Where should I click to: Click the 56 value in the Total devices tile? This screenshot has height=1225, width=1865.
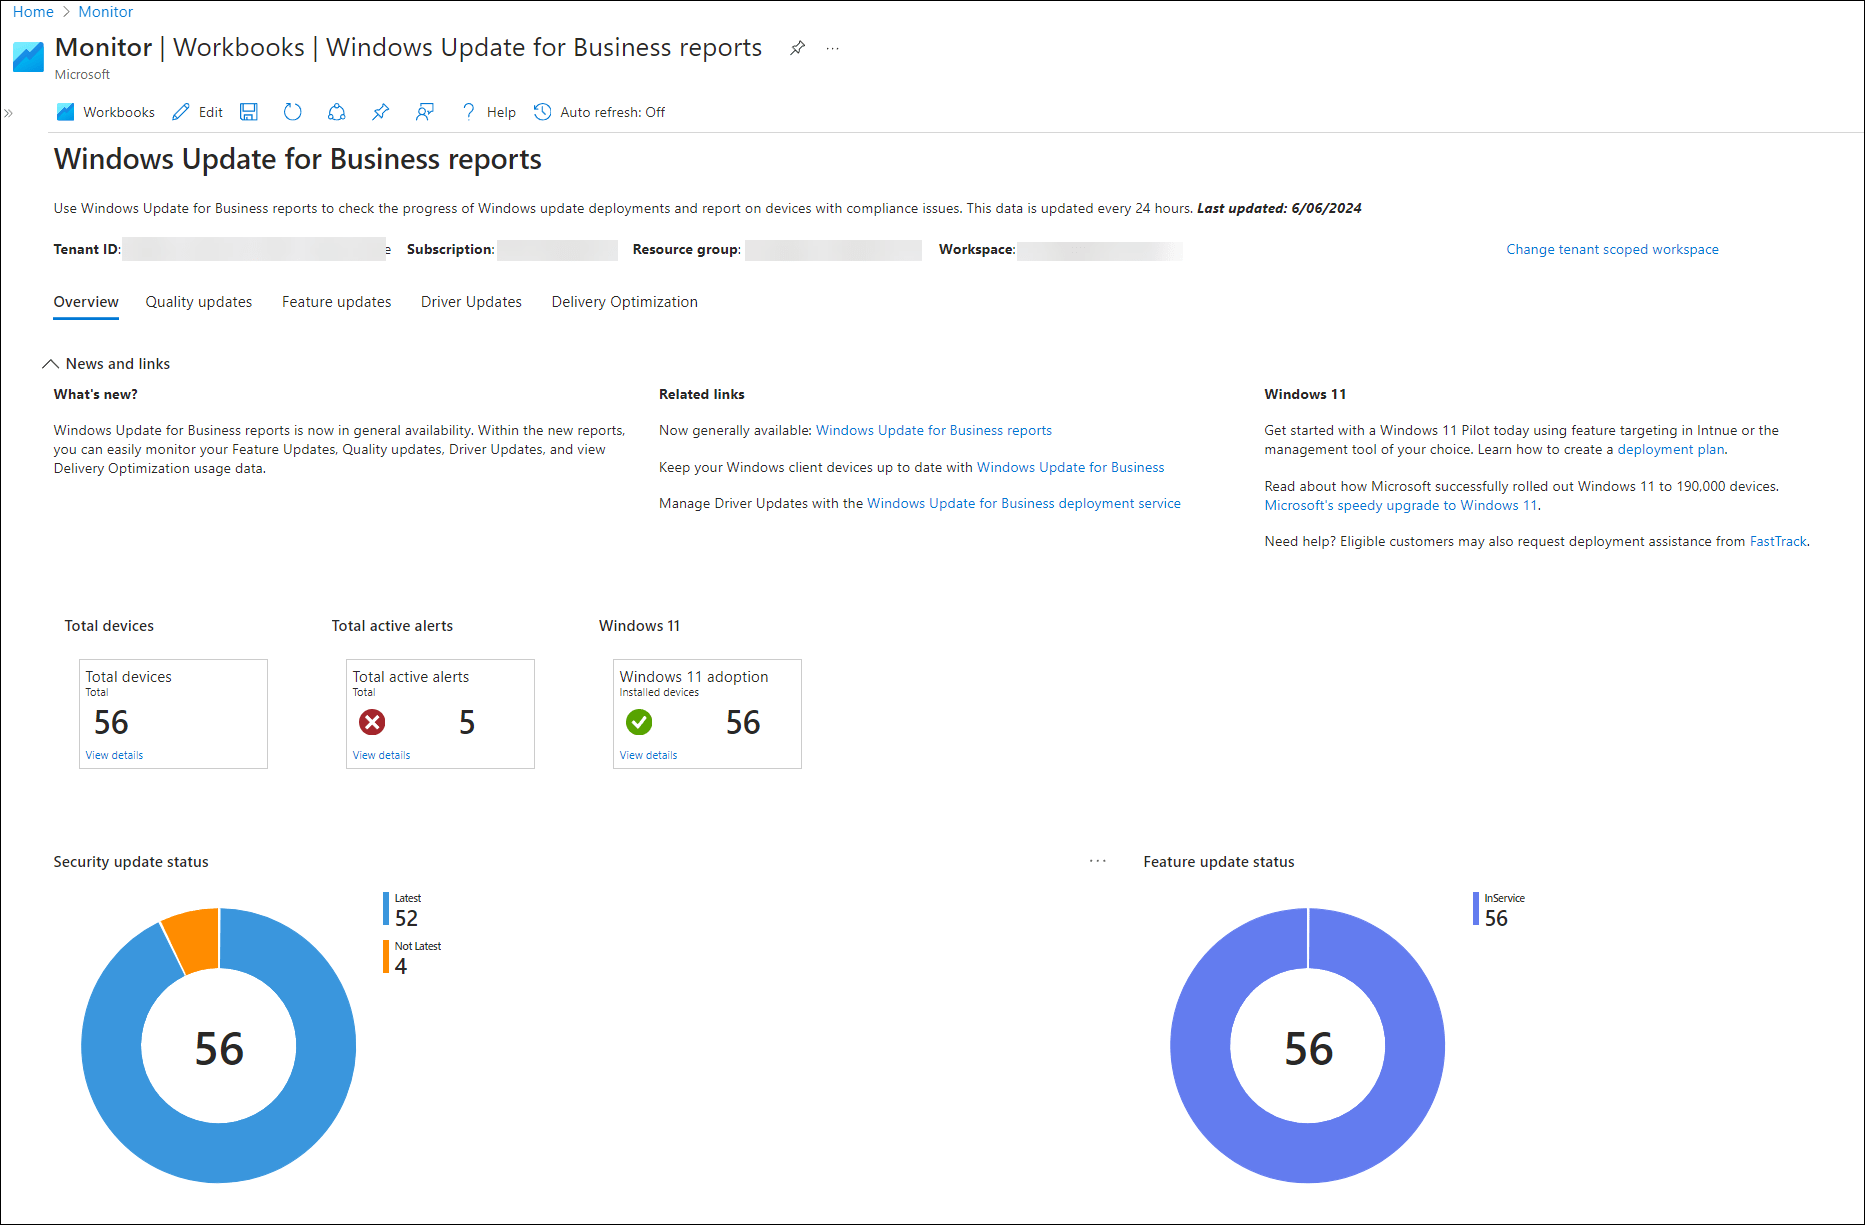[x=111, y=722]
